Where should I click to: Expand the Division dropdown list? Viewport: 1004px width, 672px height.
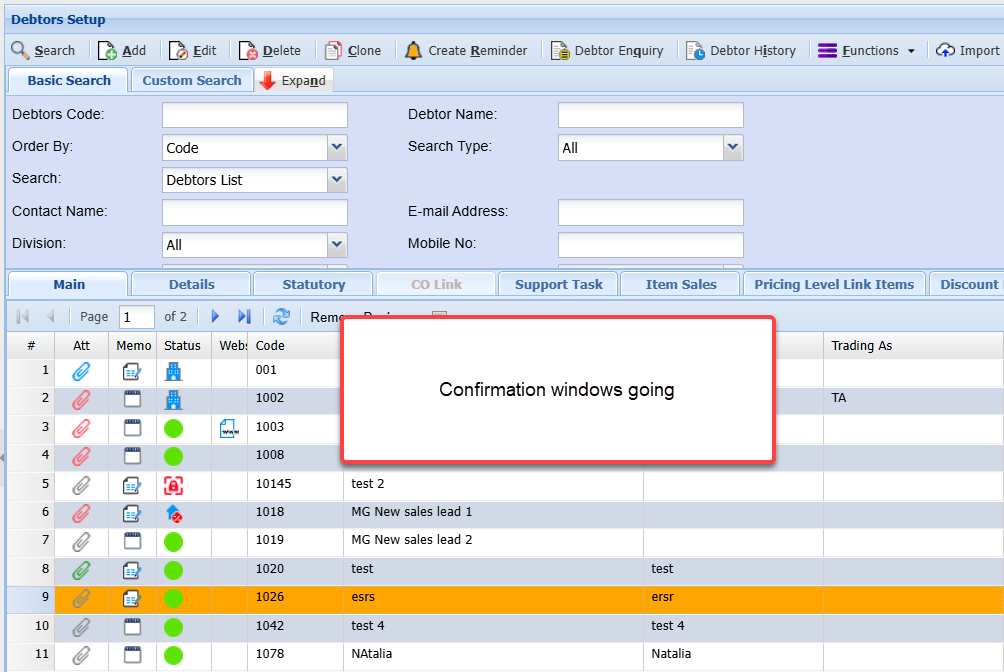pos(337,244)
